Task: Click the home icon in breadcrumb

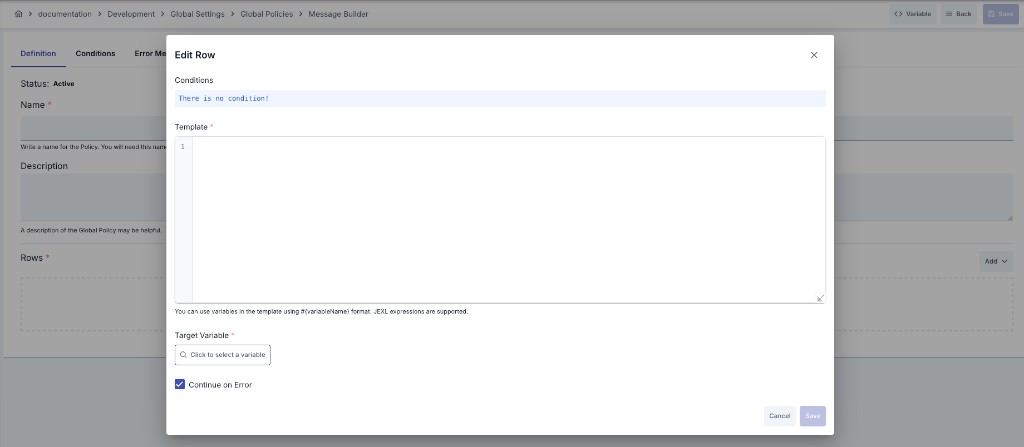Action: coord(18,14)
